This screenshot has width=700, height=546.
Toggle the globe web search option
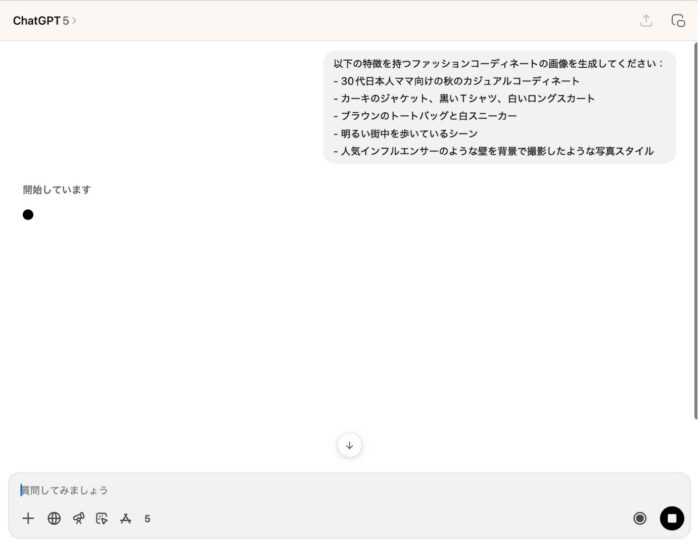coord(54,518)
